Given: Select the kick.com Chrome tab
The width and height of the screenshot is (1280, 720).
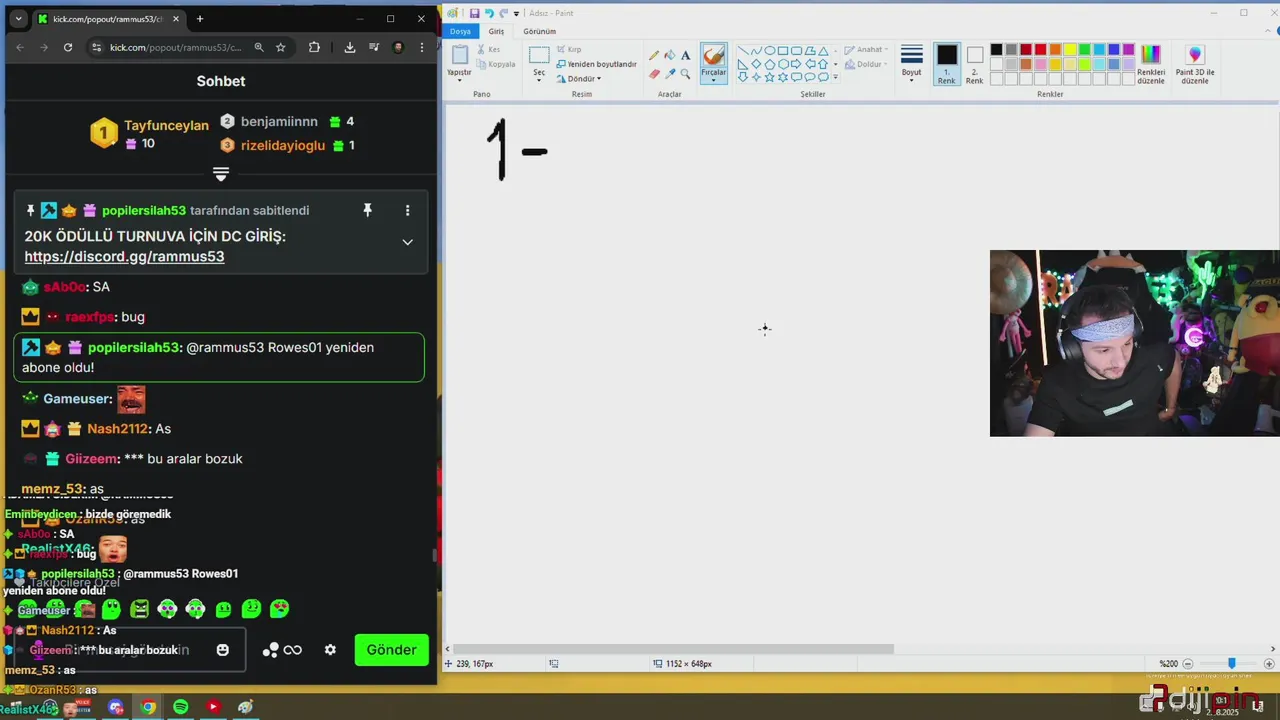Looking at the screenshot, I should click(108, 19).
